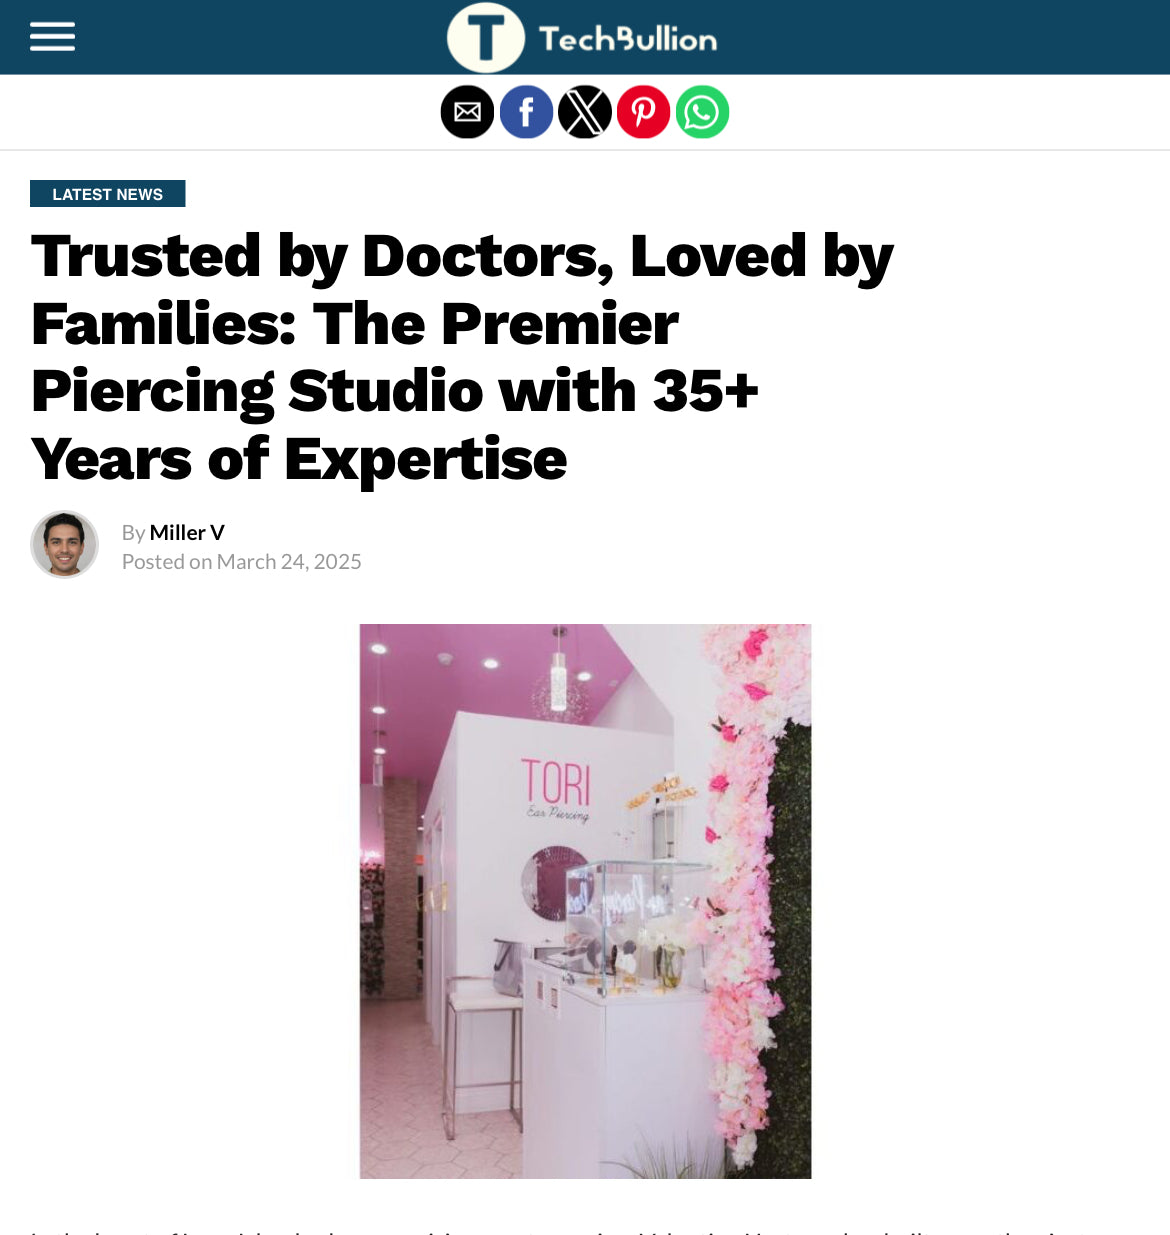The width and height of the screenshot is (1170, 1235).
Task: Share the article on X
Action: coord(585,112)
